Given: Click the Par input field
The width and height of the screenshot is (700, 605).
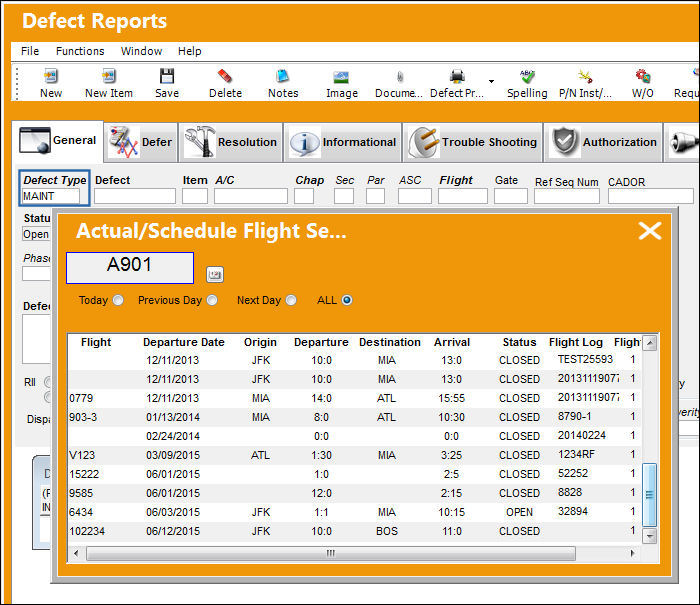Looking at the screenshot, I should [x=375, y=196].
